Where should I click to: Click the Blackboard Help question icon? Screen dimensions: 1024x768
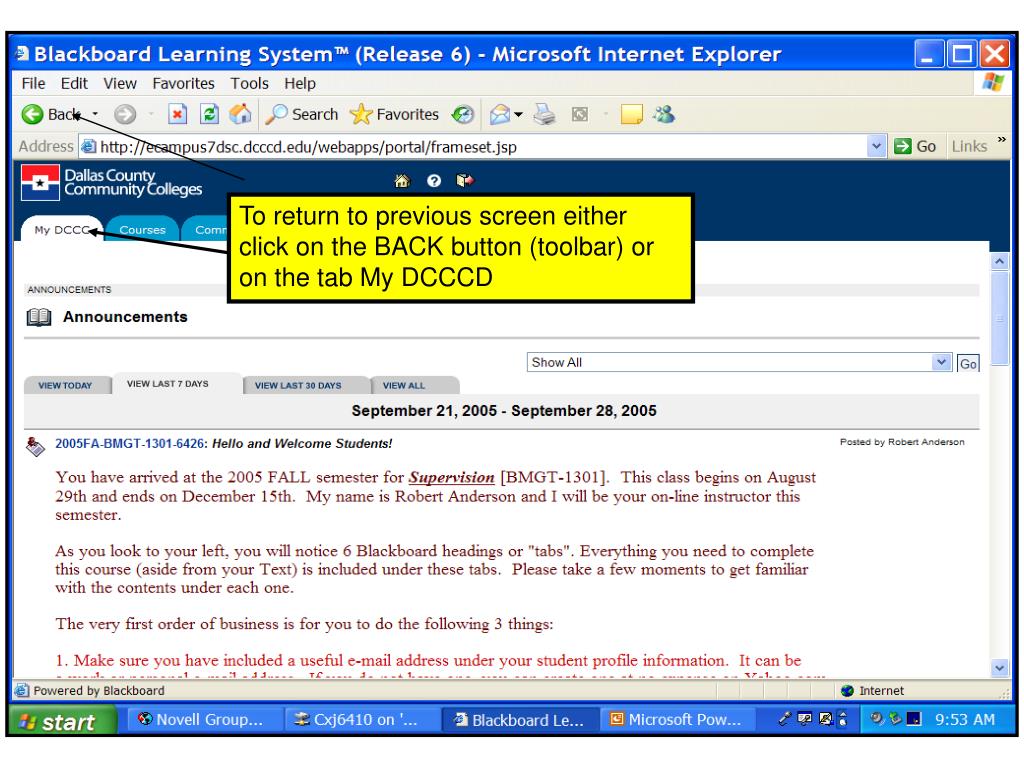click(434, 181)
